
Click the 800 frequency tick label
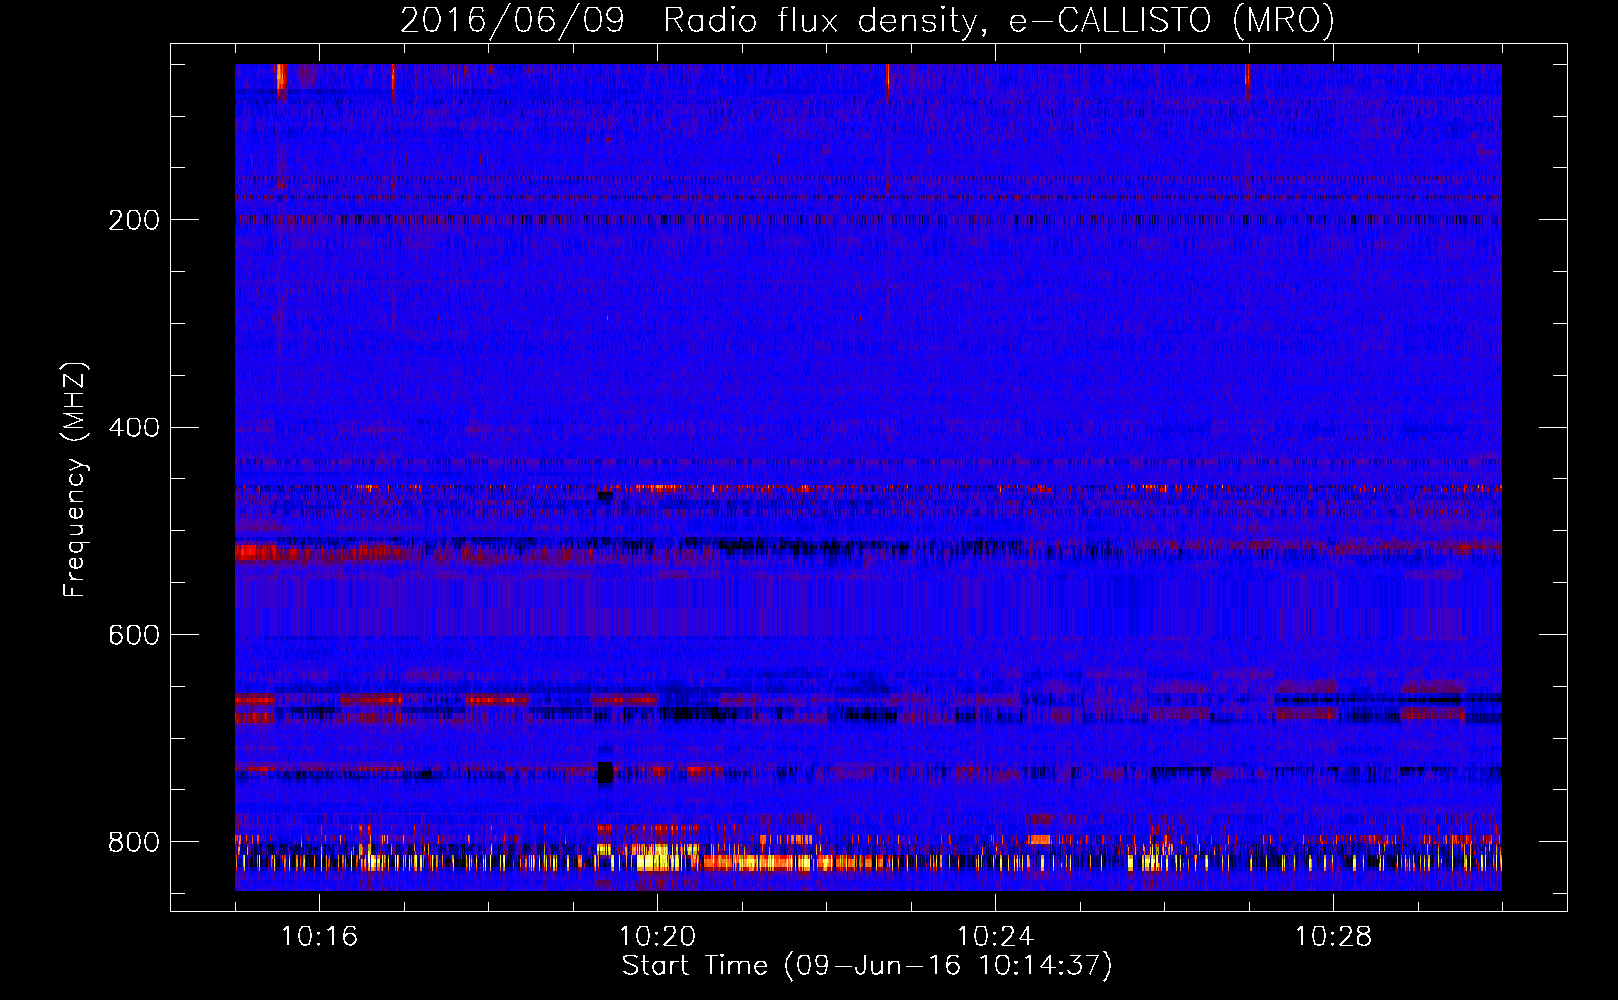[134, 842]
